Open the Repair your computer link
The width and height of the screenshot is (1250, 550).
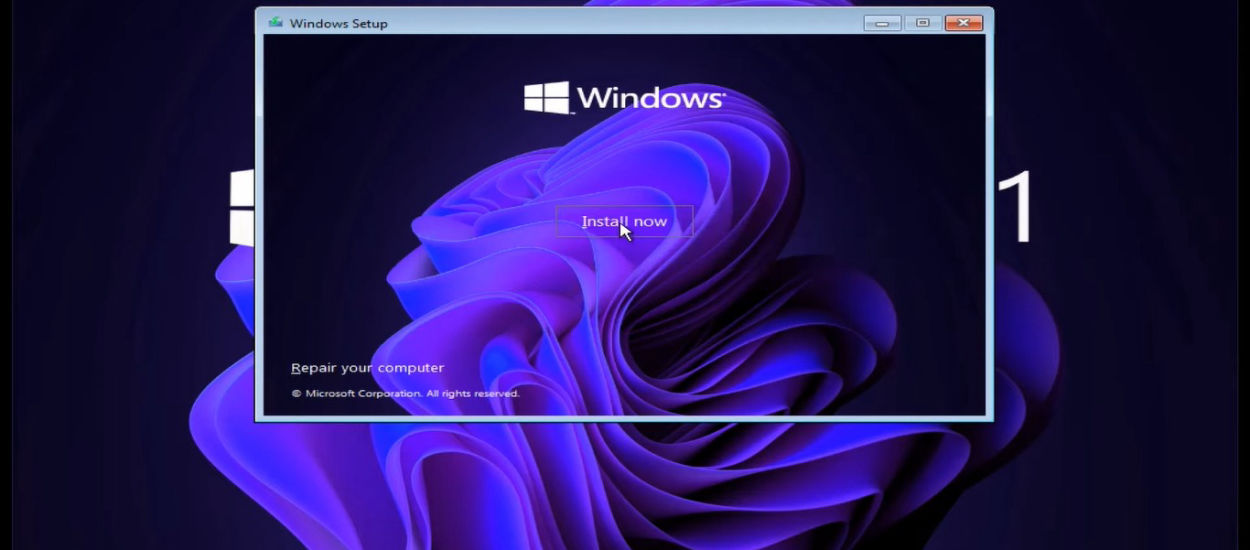pyautogui.click(x=367, y=368)
